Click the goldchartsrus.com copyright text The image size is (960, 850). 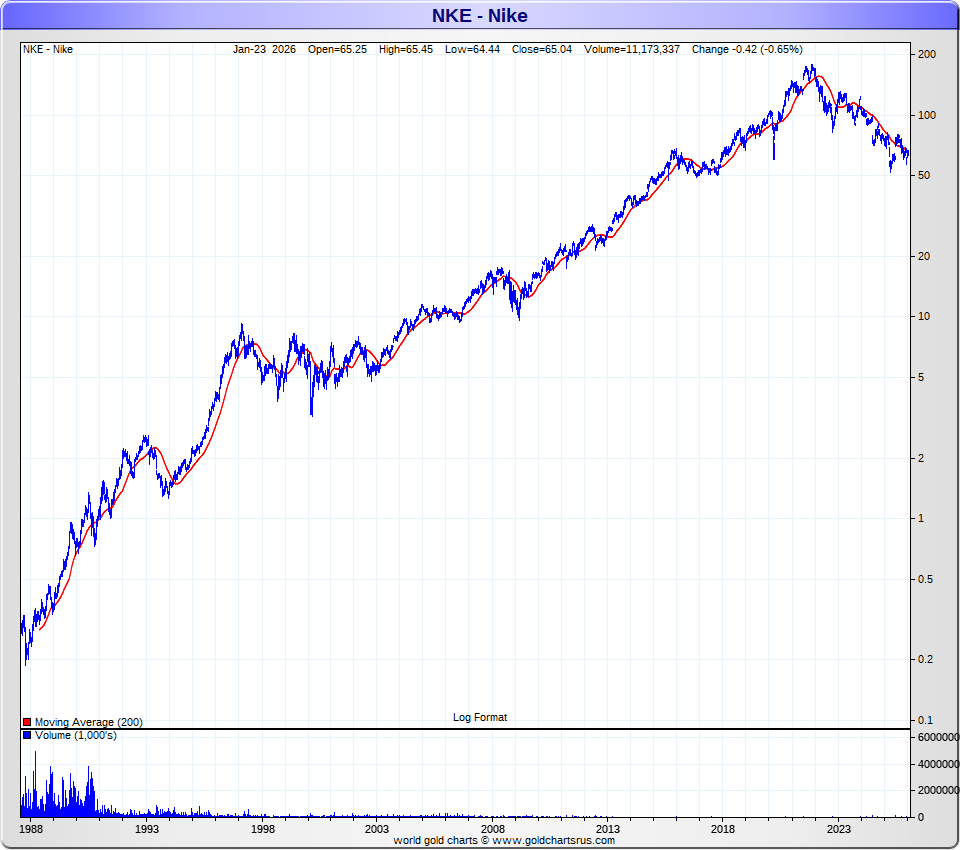(504, 840)
